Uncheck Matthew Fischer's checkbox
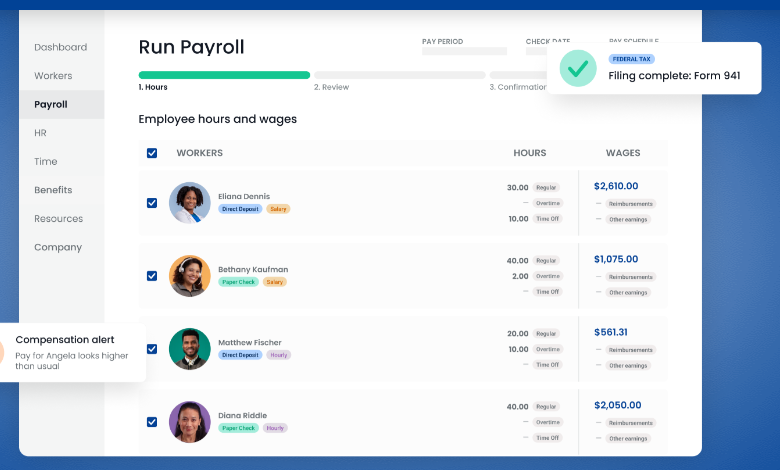Viewport: 780px width, 470px height. [x=152, y=349]
